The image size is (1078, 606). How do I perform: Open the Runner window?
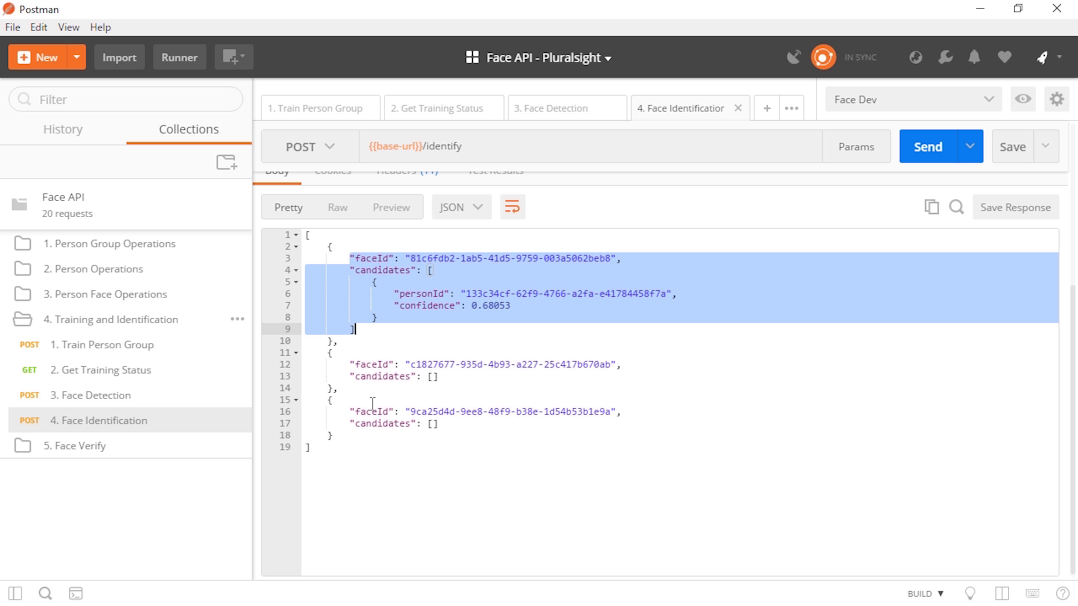[x=179, y=57]
